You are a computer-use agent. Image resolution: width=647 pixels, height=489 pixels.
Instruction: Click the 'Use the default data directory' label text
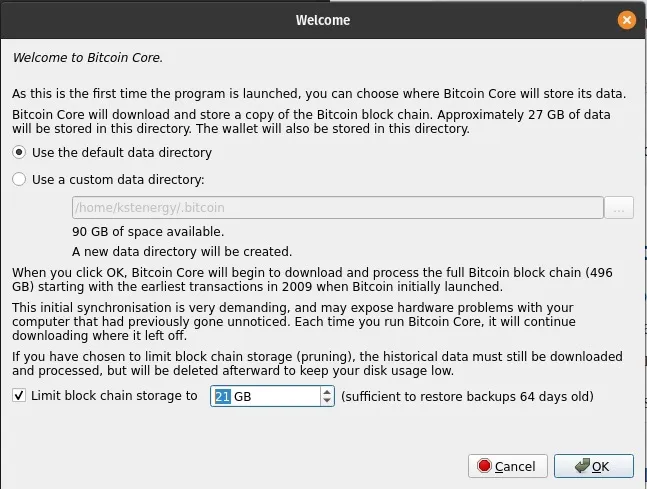(x=122, y=153)
